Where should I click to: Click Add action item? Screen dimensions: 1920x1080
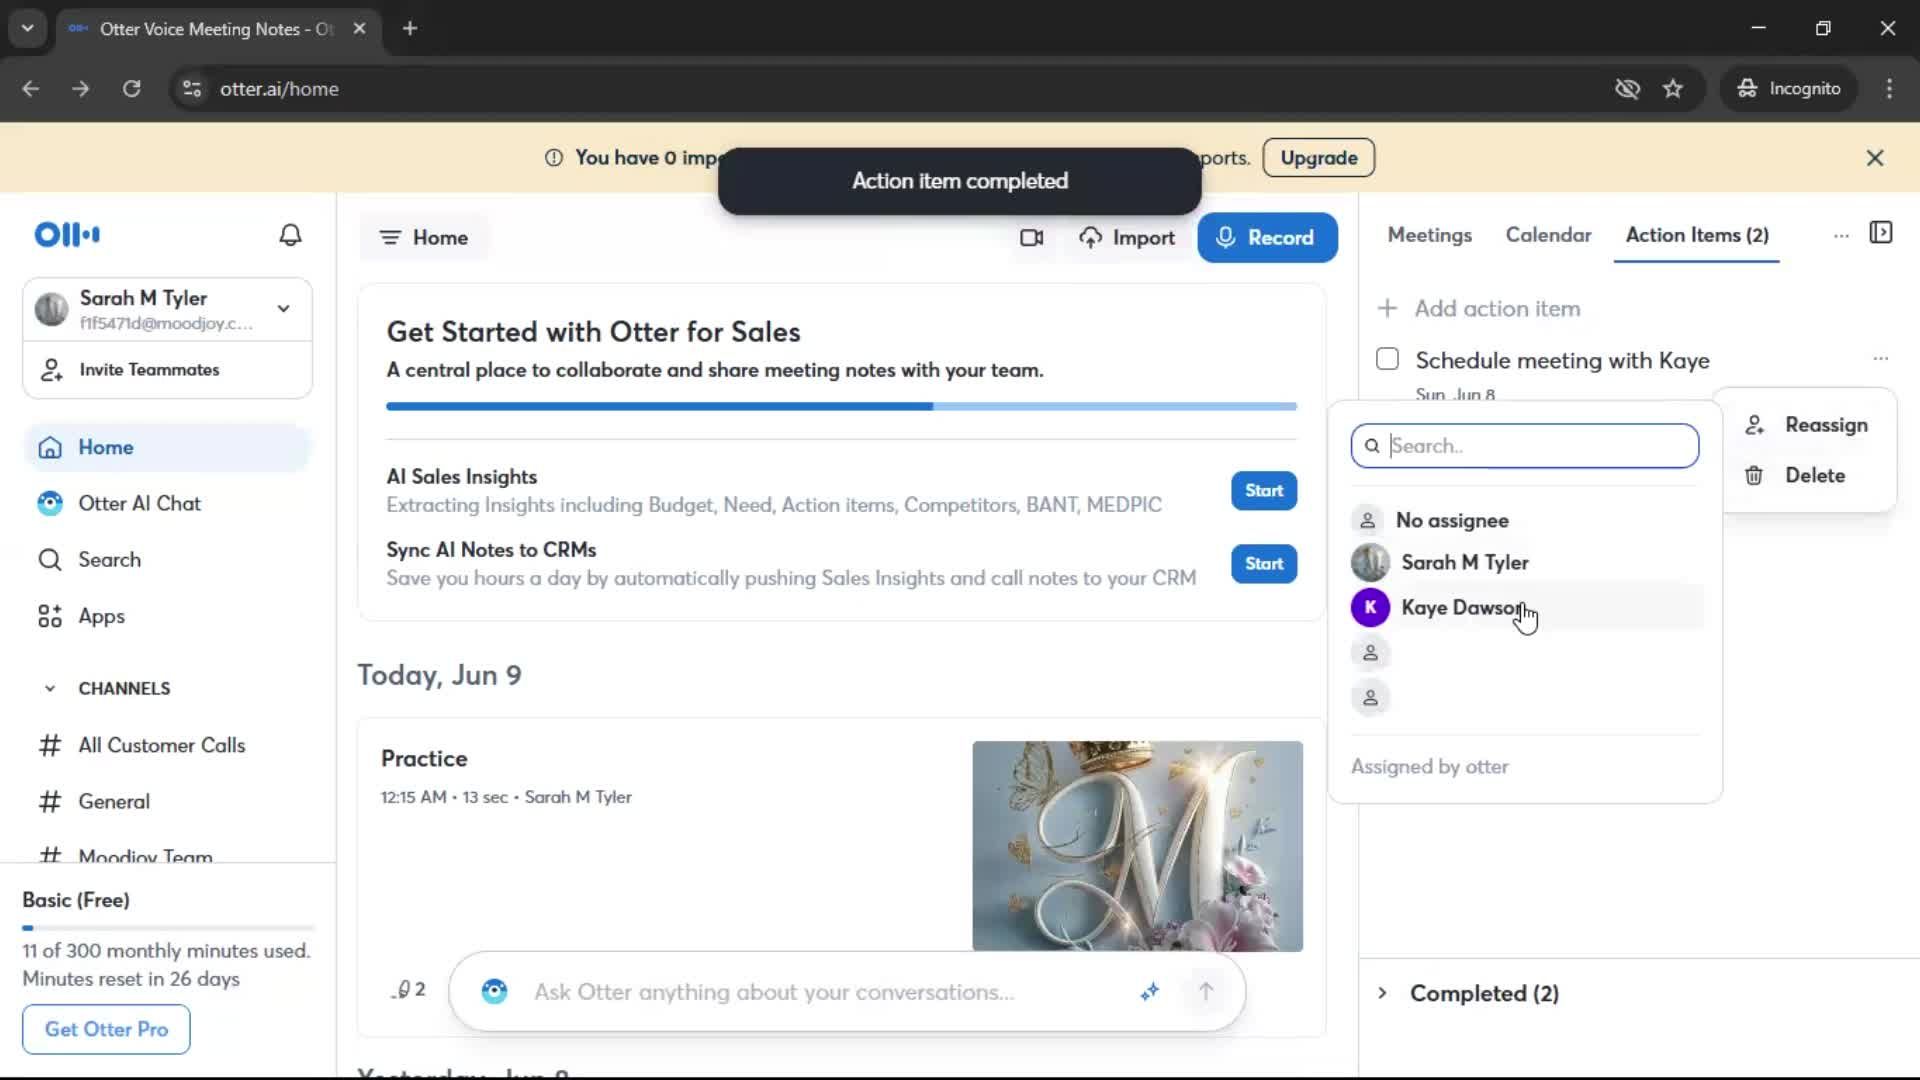[x=1496, y=309]
